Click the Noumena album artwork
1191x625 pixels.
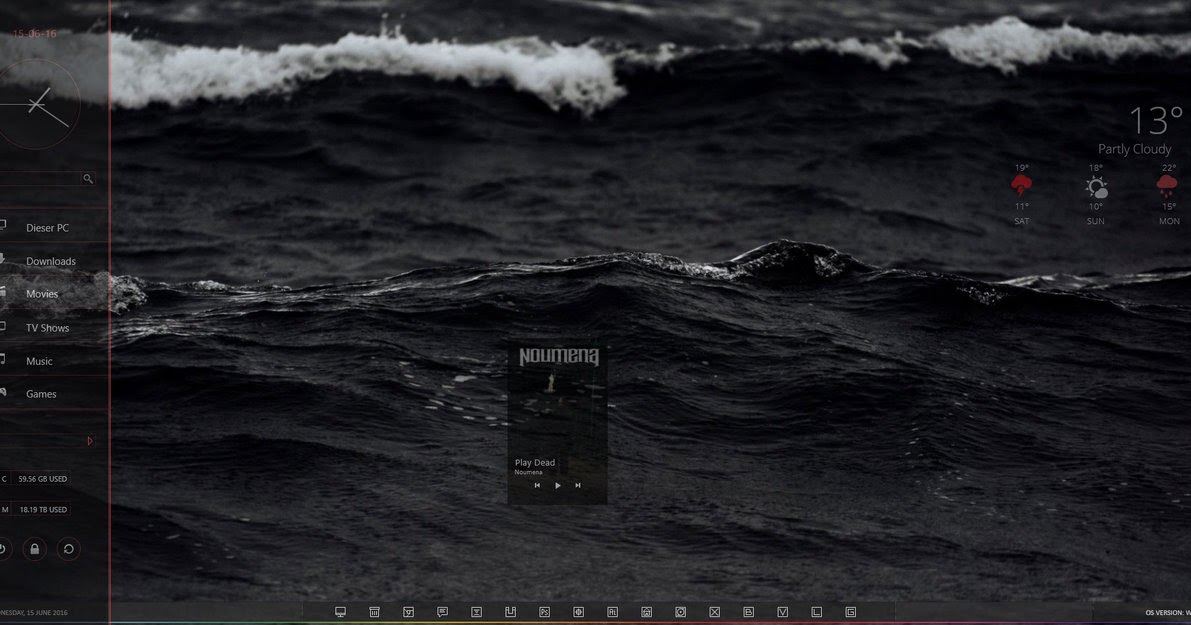(x=557, y=400)
